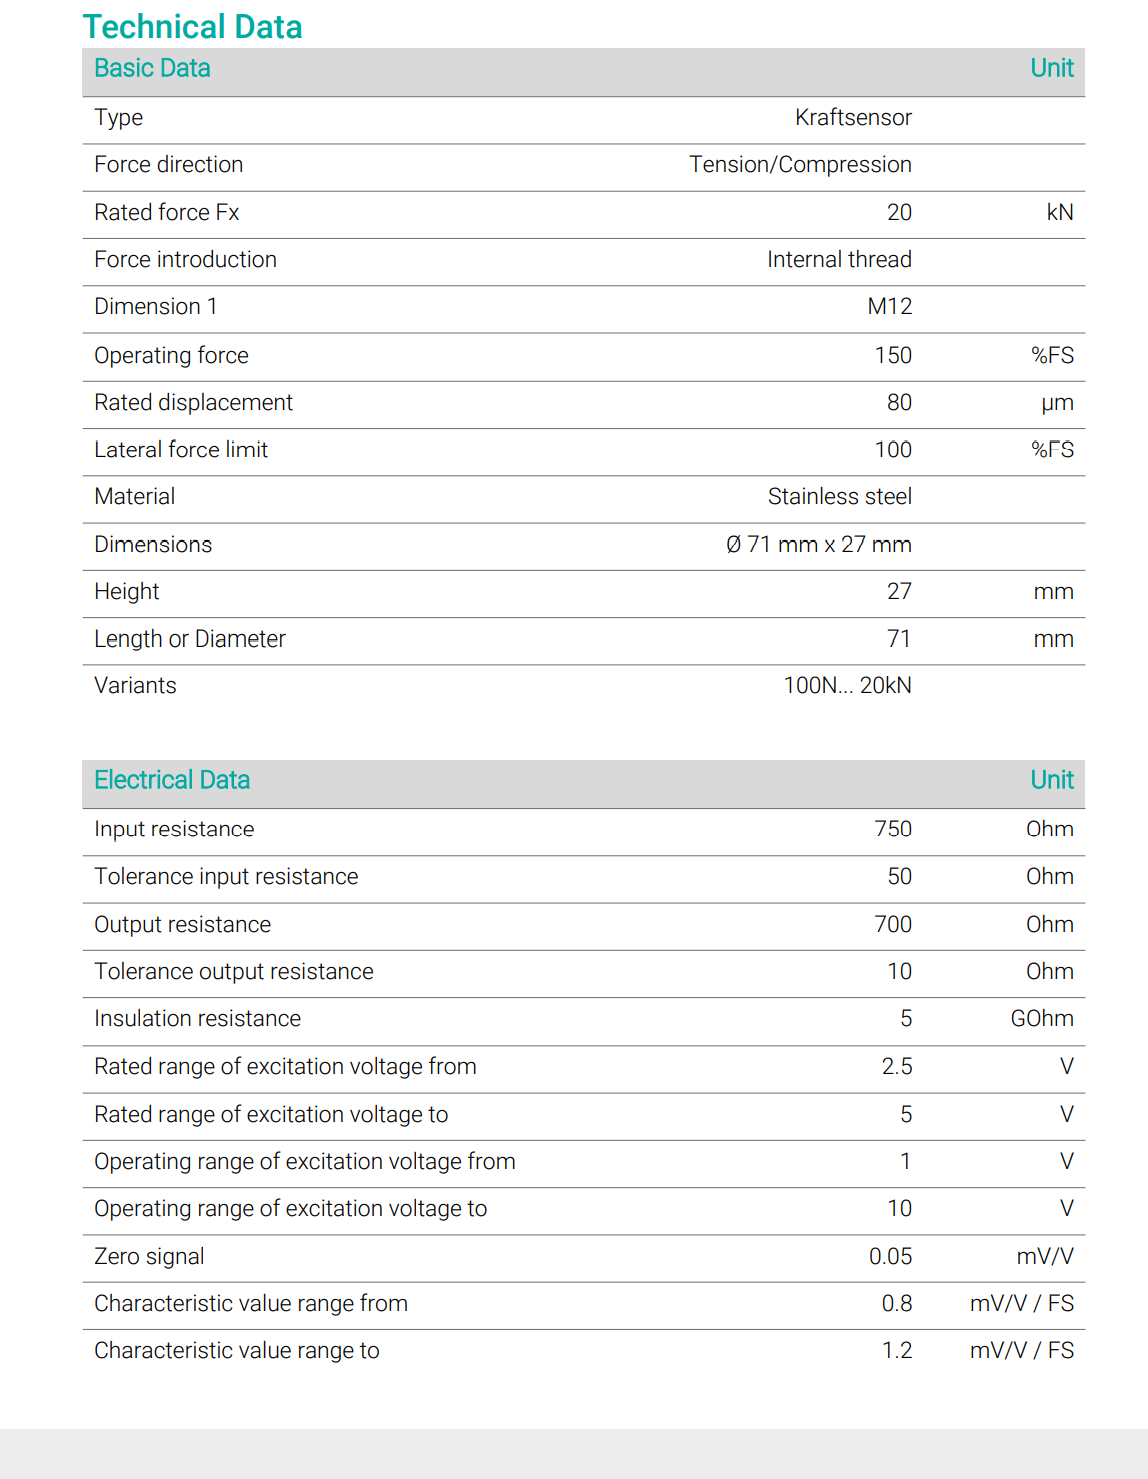1148x1479 pixels.
Task: Click the Technical Data heading
Action: 192,27
